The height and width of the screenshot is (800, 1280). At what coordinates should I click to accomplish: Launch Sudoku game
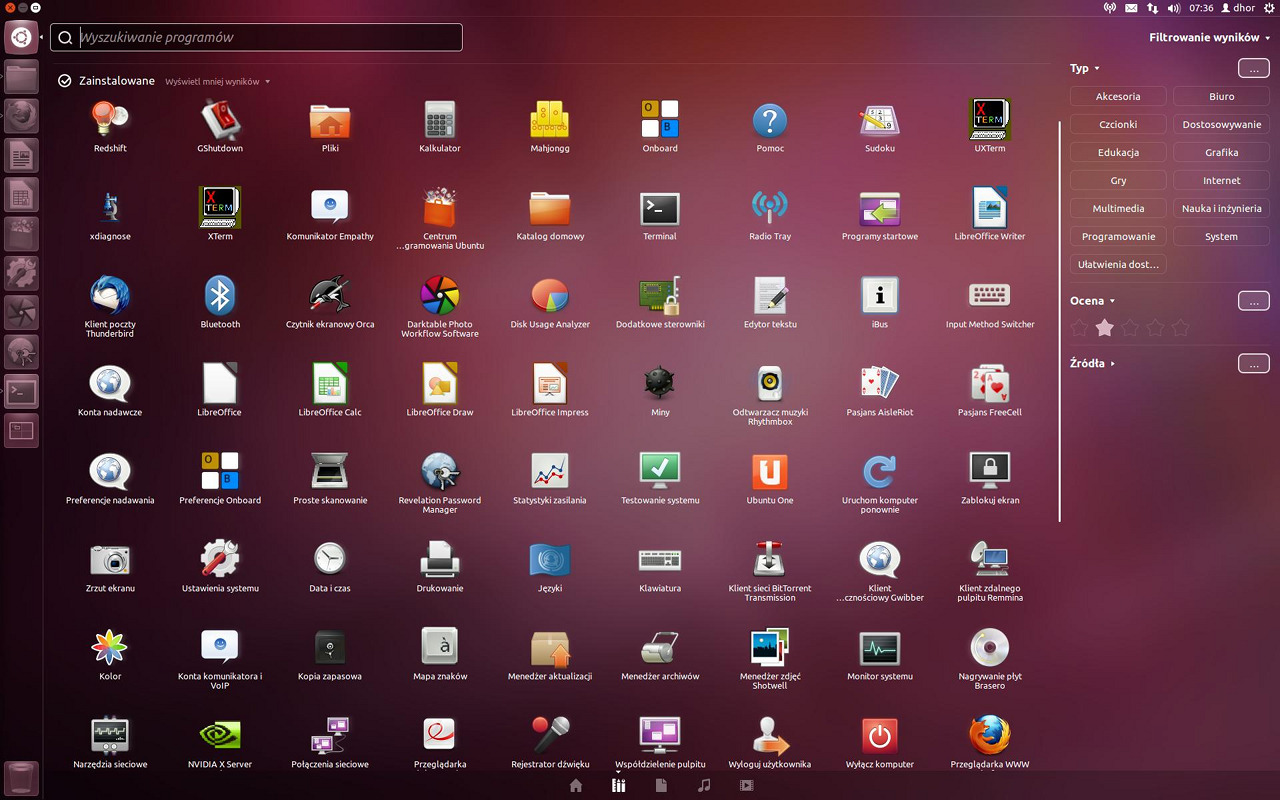pos(880,127)
